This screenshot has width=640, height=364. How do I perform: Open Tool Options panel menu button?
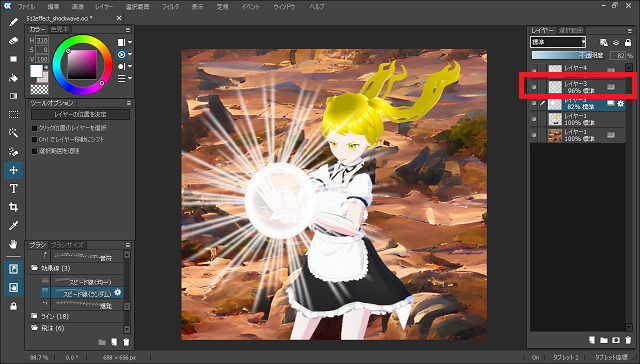(128, 103)
